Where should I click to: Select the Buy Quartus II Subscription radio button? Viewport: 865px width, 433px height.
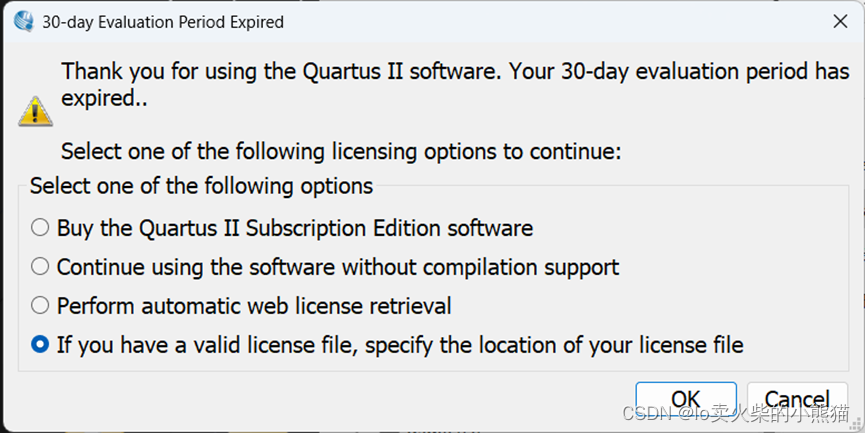(40, 228)
